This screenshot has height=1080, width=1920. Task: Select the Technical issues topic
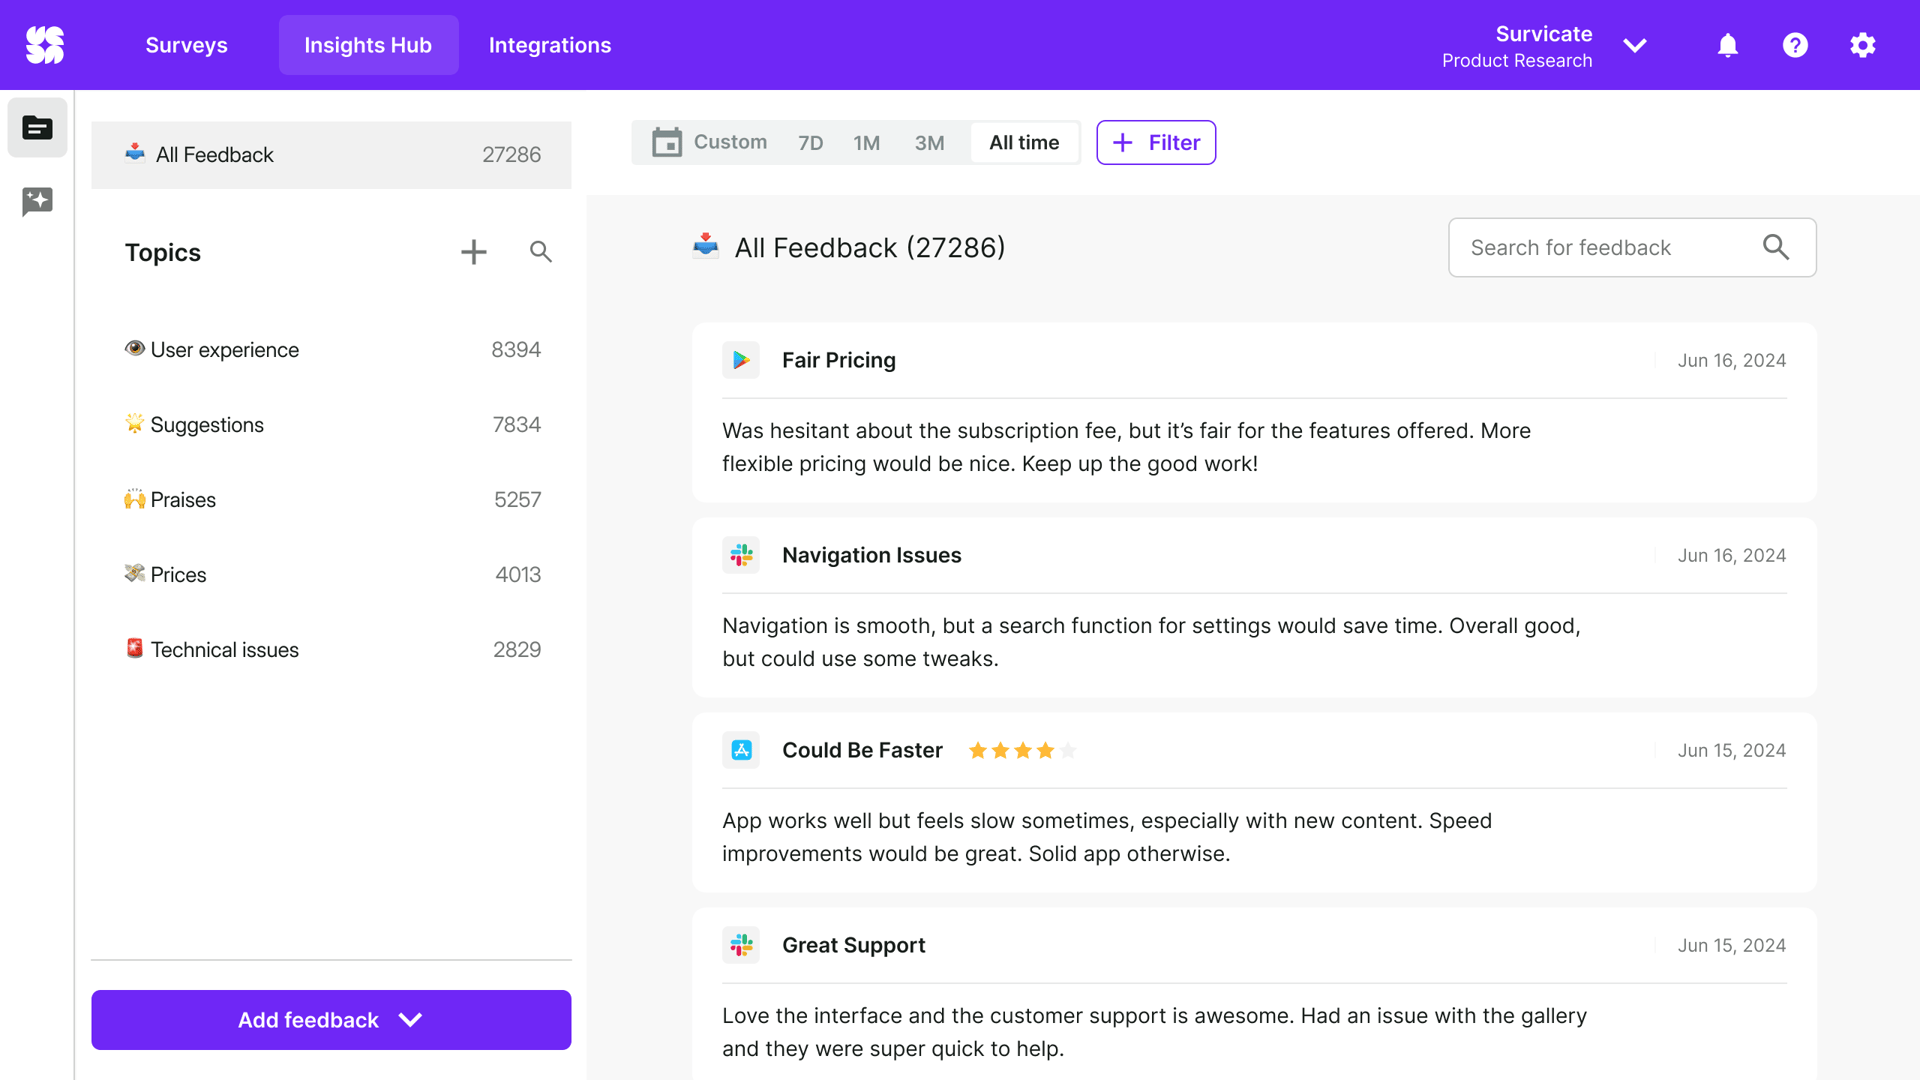tap(225, 650)
